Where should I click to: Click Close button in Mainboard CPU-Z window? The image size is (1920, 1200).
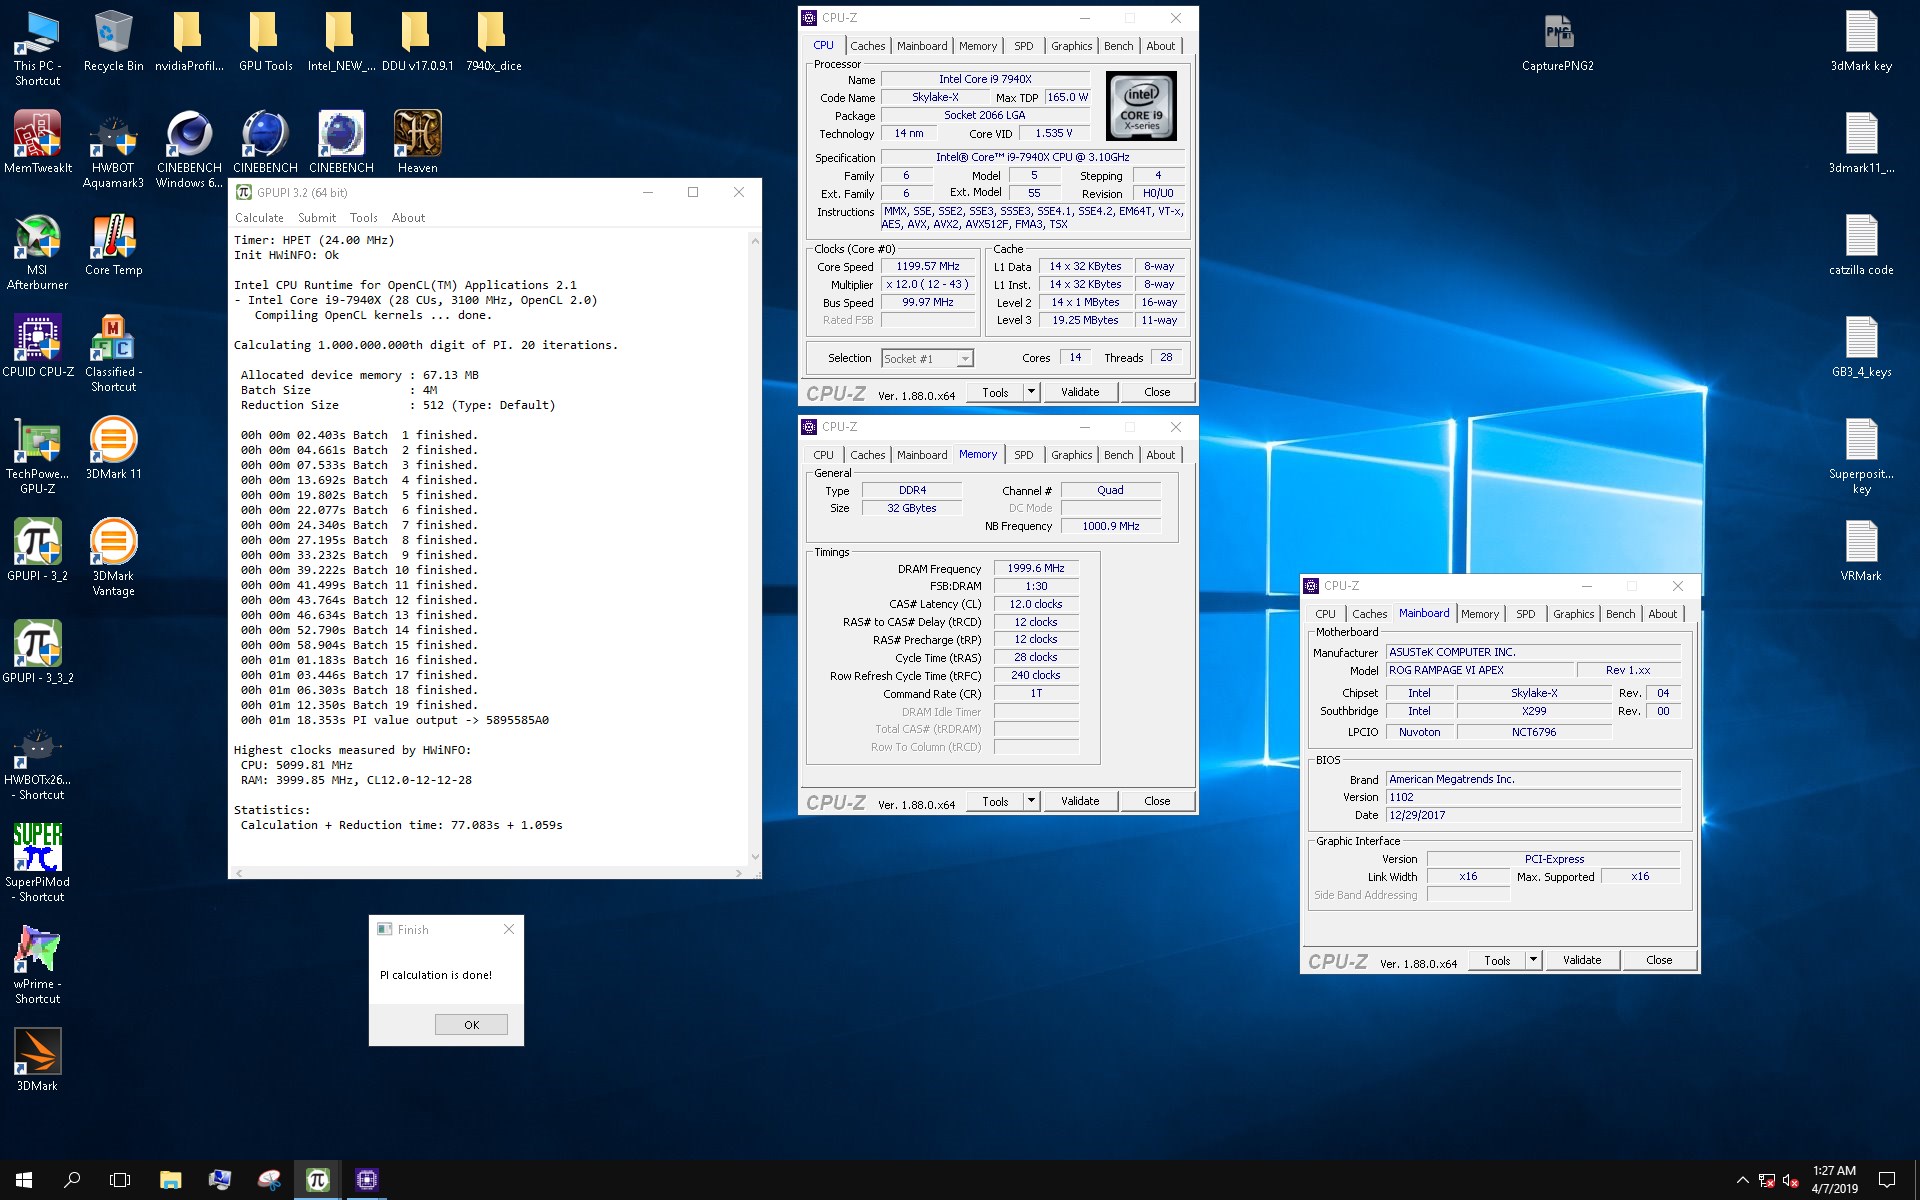pyautogui.click(x=1659, y=960)
